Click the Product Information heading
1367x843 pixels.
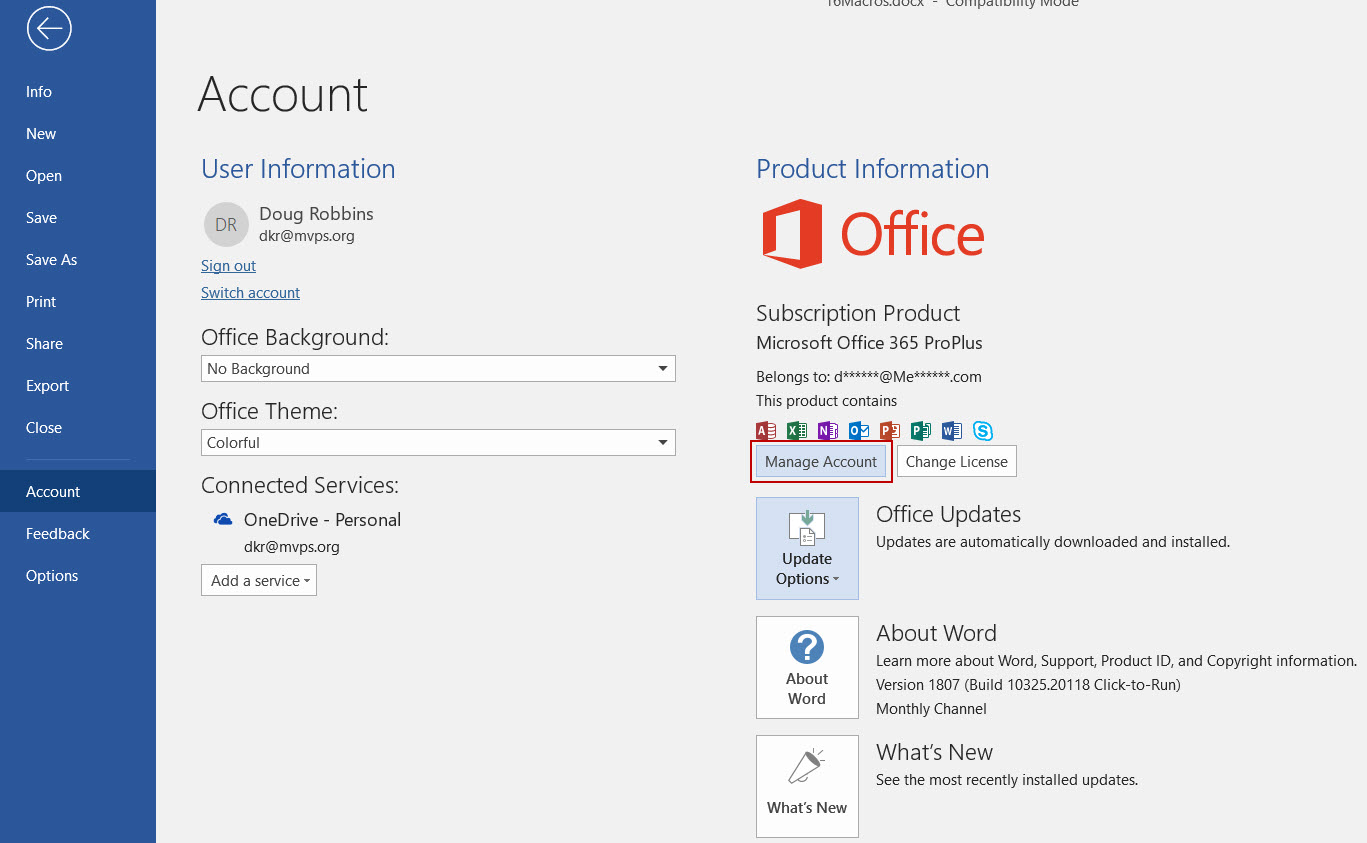click(x=873, y=169)
